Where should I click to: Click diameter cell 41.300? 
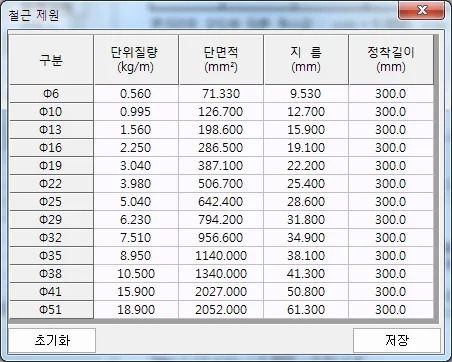click(x=306, y=274)
